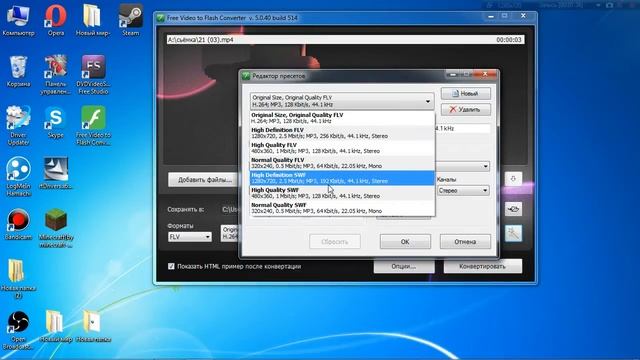Viewport: 640px width, 360px height.
Task: Launch DVDVideoSoft Free Studio shortcut
Action: 93,75
